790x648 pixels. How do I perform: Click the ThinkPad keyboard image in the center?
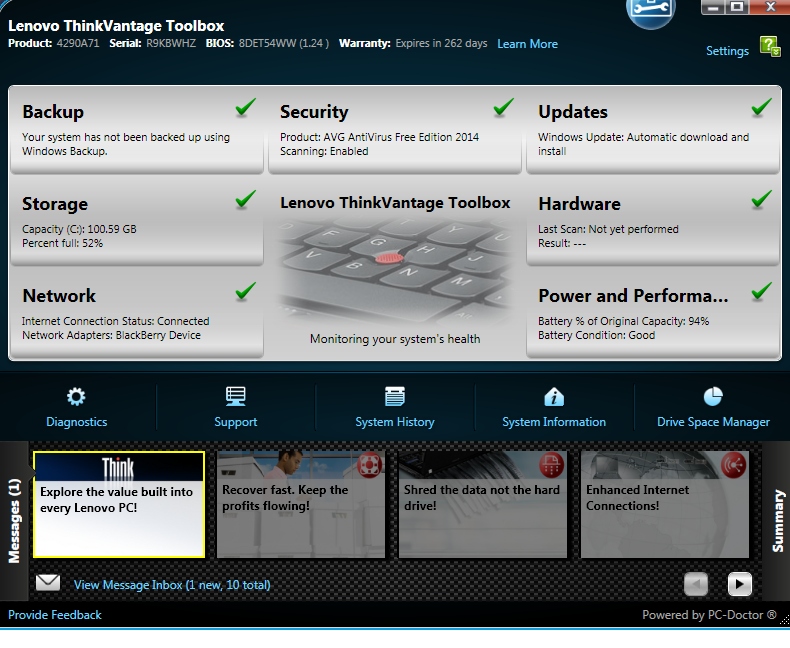395,270
